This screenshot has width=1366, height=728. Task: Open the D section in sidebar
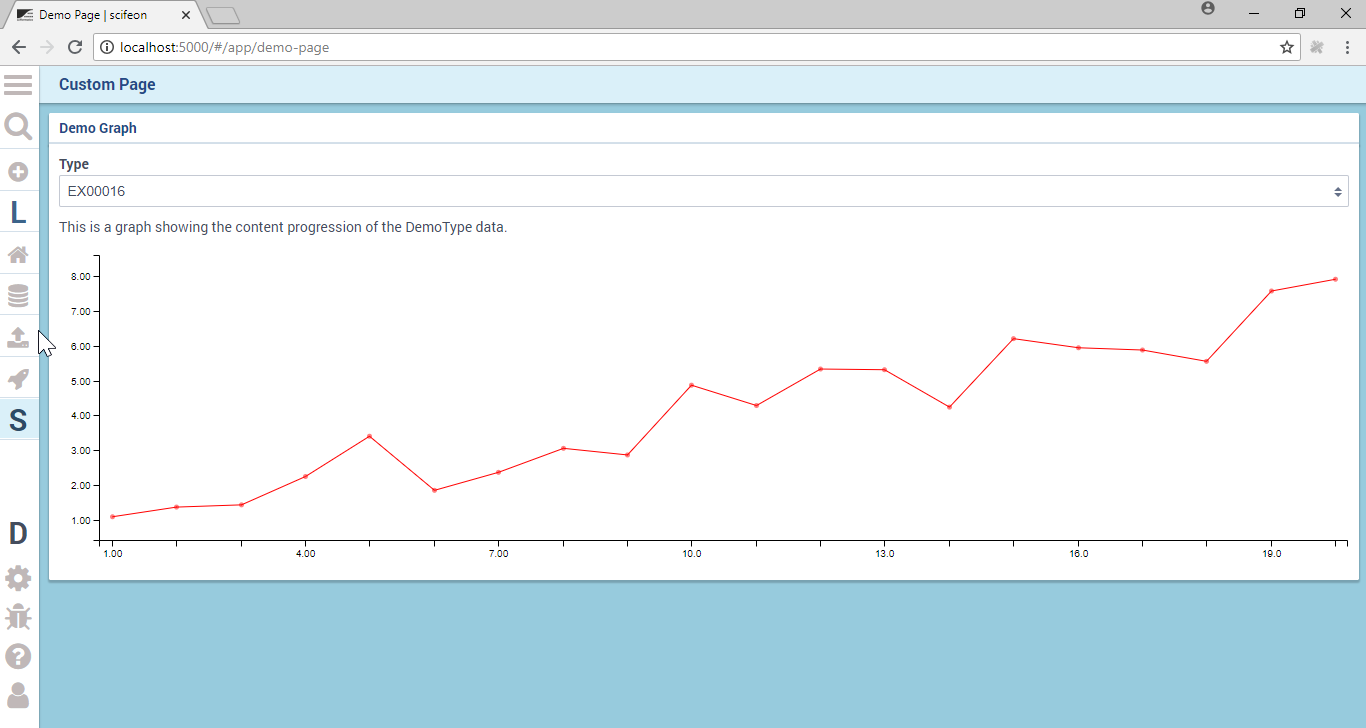pos(18,534)
